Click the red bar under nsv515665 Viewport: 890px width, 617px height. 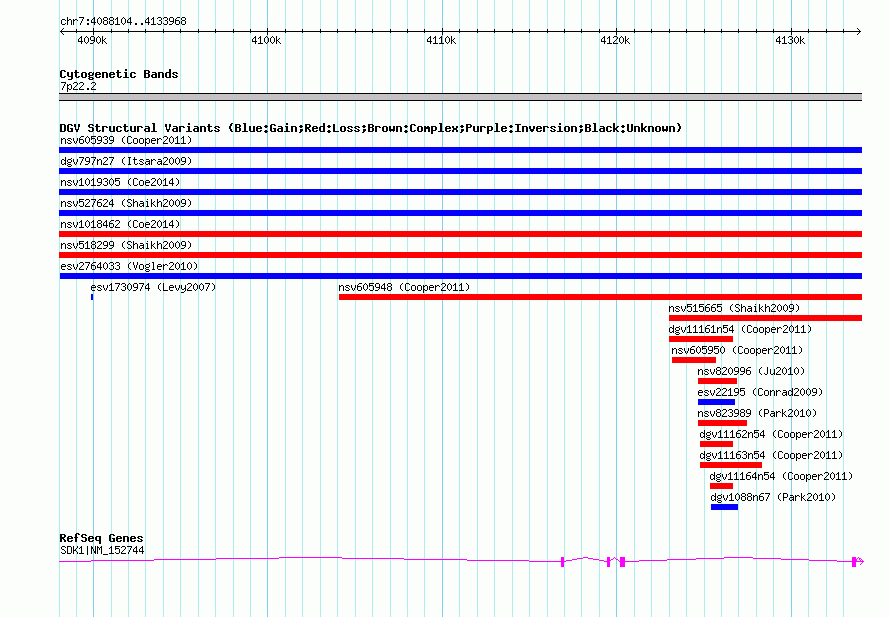765,318
